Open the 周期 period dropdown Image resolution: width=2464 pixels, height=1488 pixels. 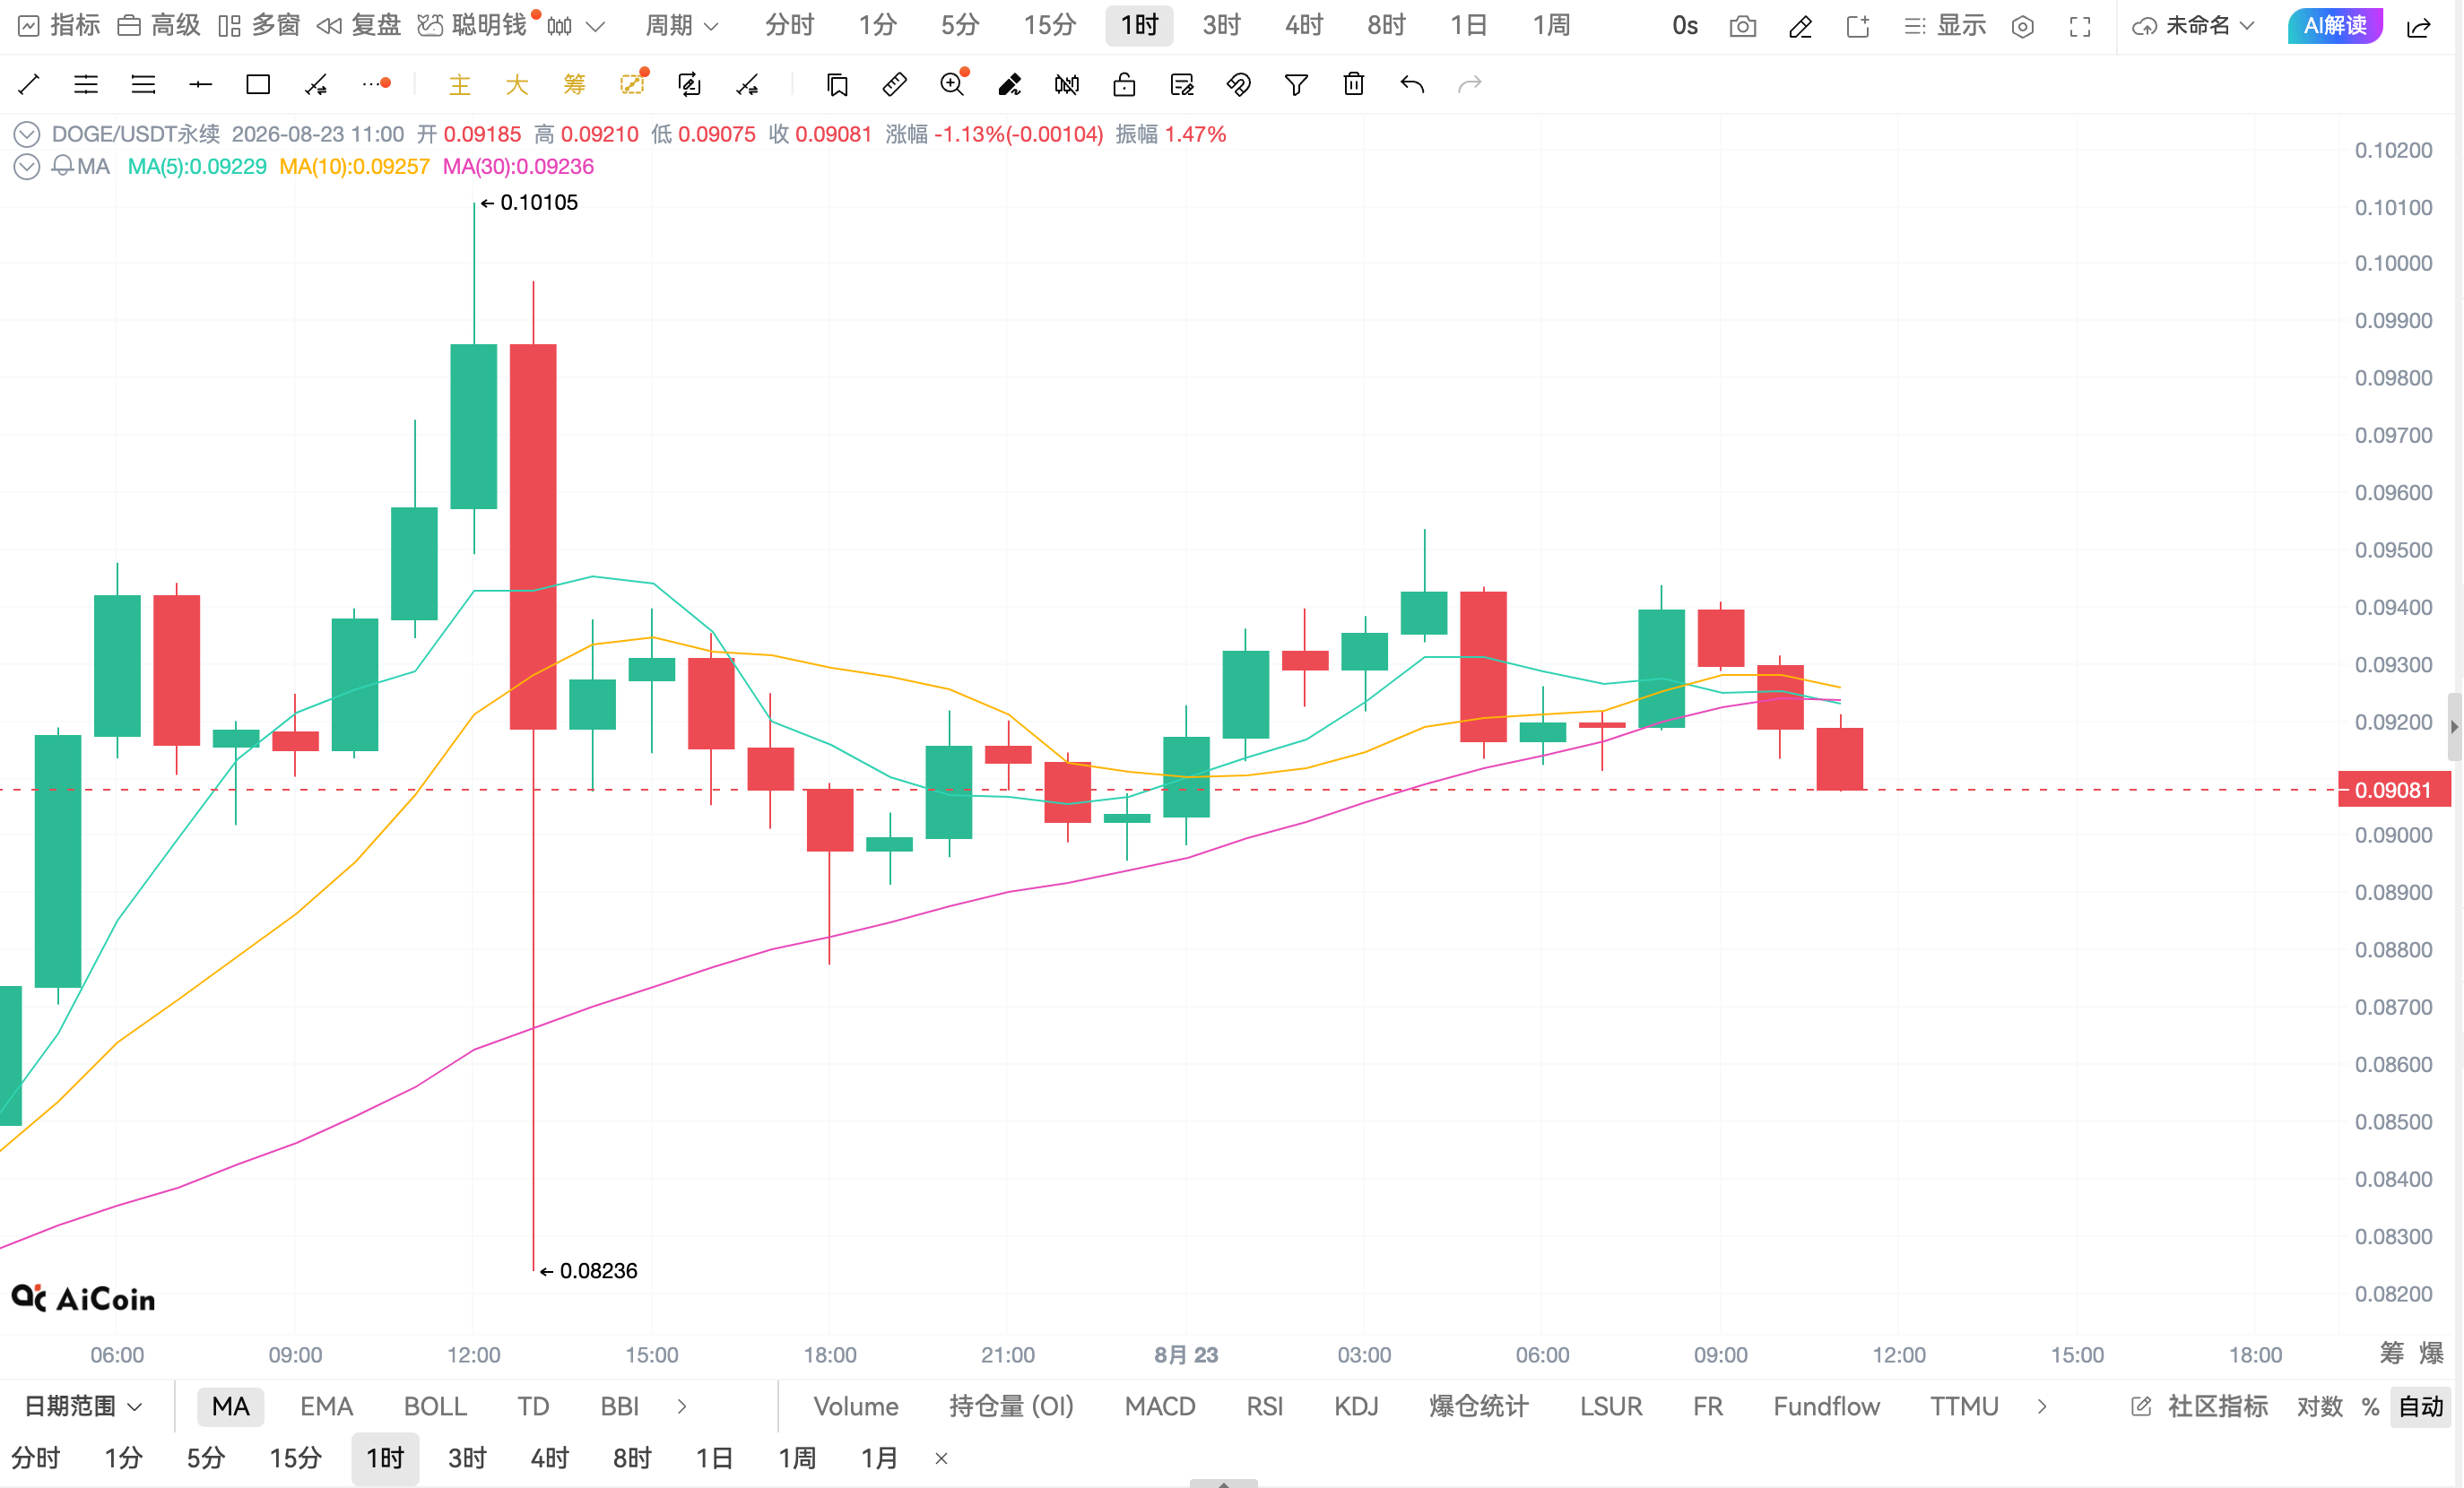682,26
